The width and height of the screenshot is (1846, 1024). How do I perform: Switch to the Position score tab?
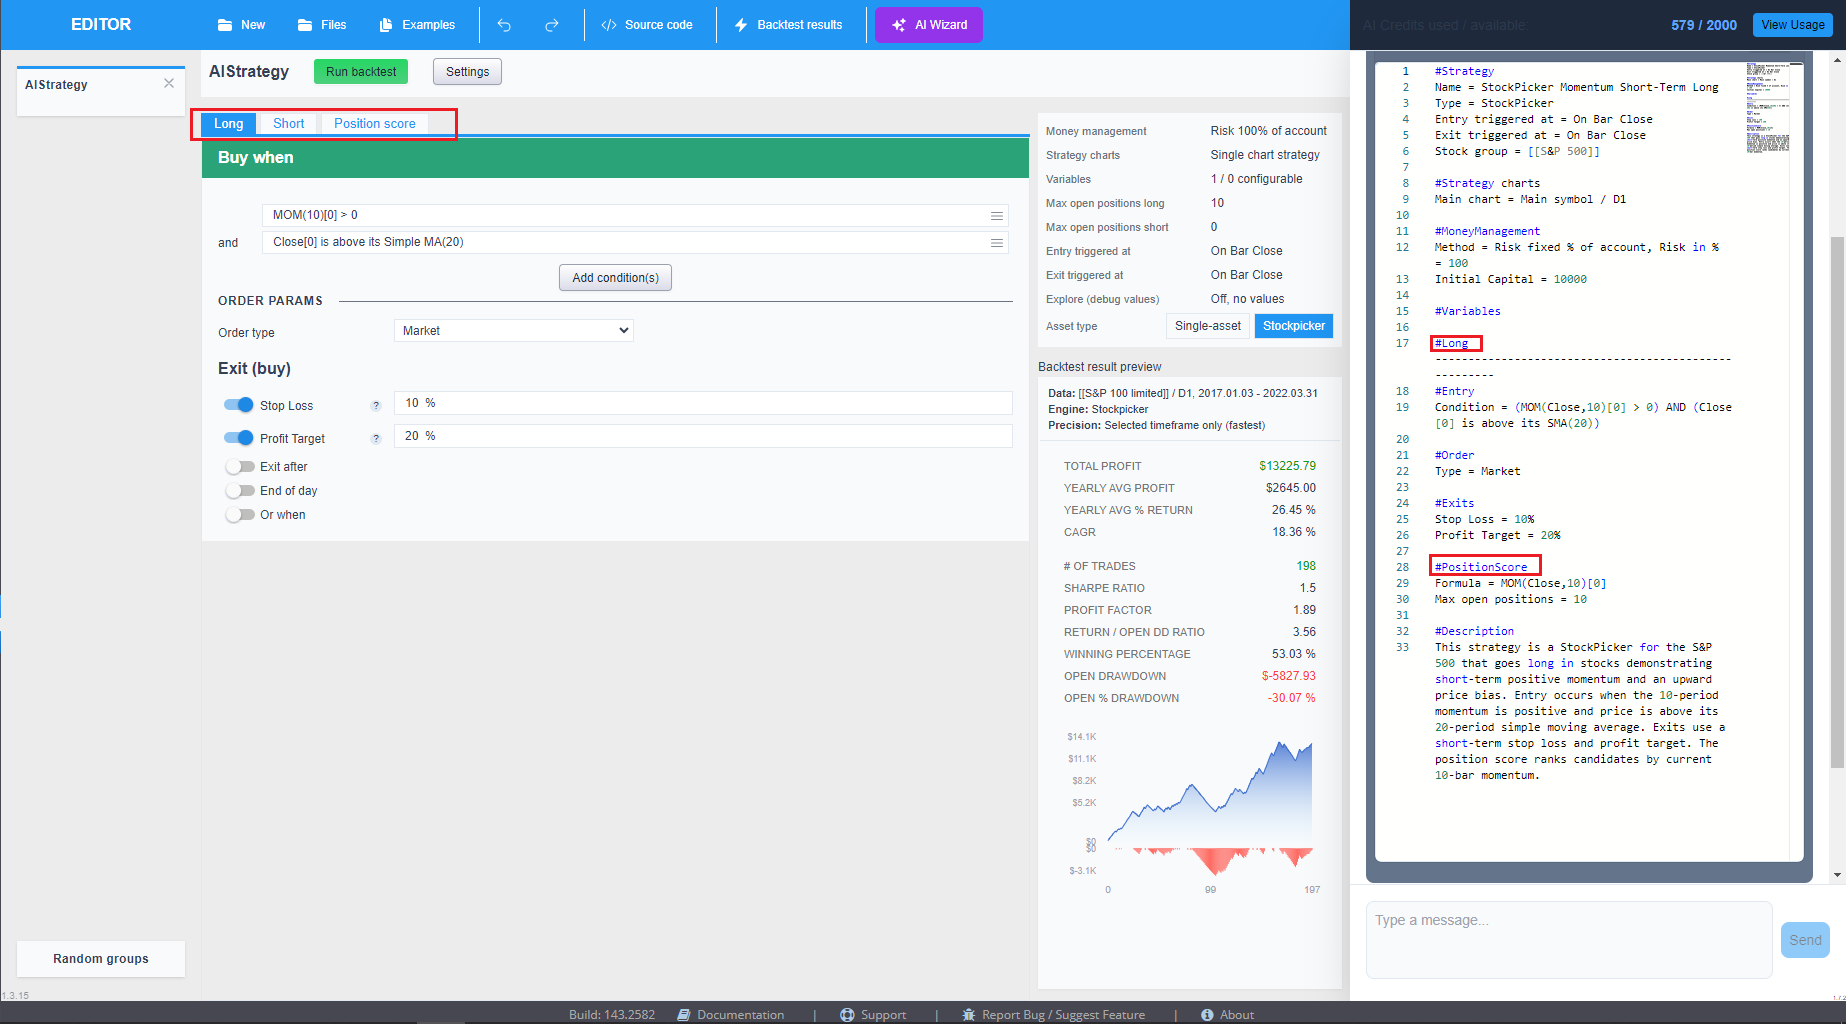click(374, 124)
